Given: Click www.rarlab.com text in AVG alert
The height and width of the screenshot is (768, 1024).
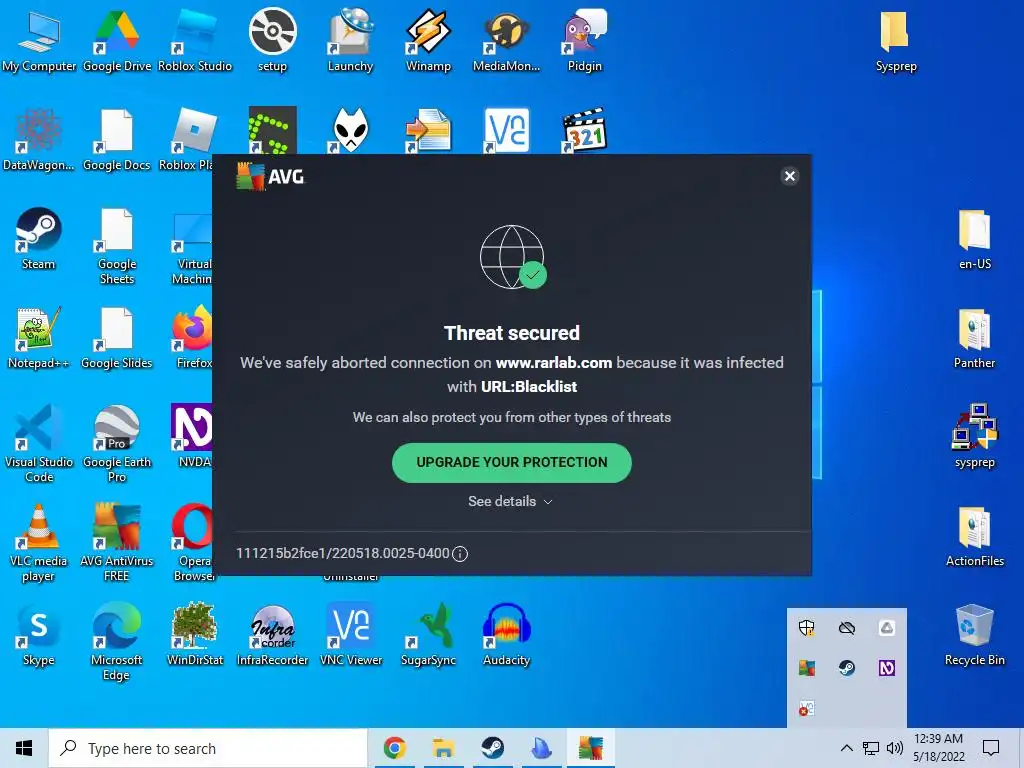Looking at the screenshot, I should (x=554, y=363).
